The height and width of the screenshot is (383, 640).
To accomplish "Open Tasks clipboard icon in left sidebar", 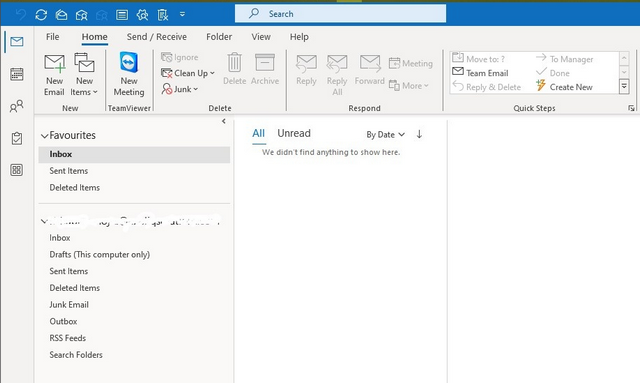I will tap(17, 138).
